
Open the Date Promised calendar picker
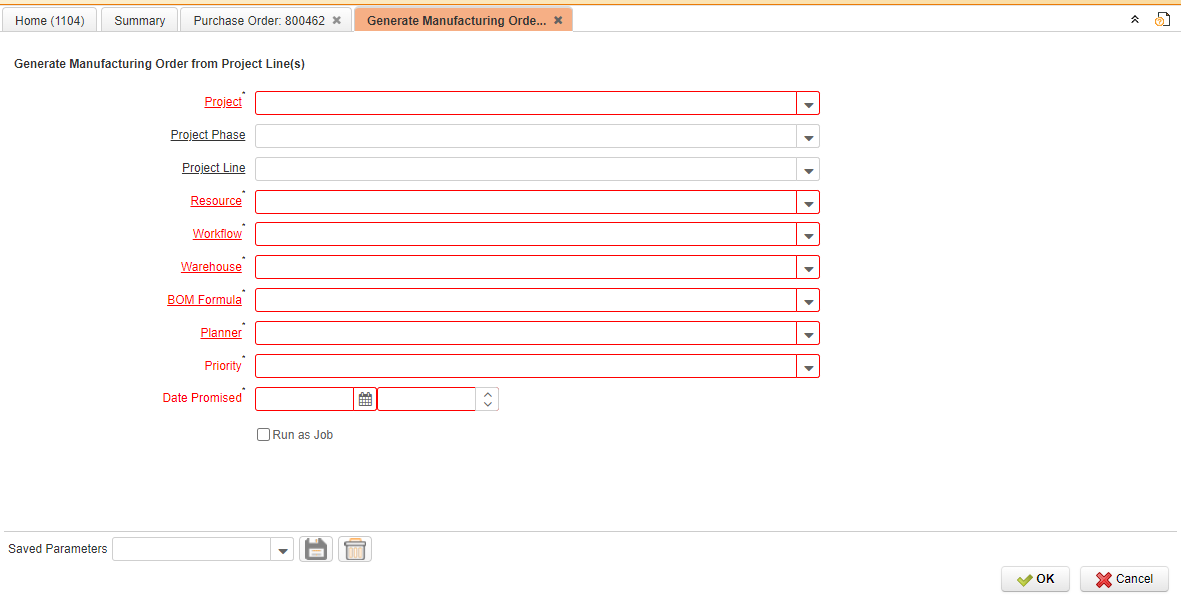pos(365,399)
